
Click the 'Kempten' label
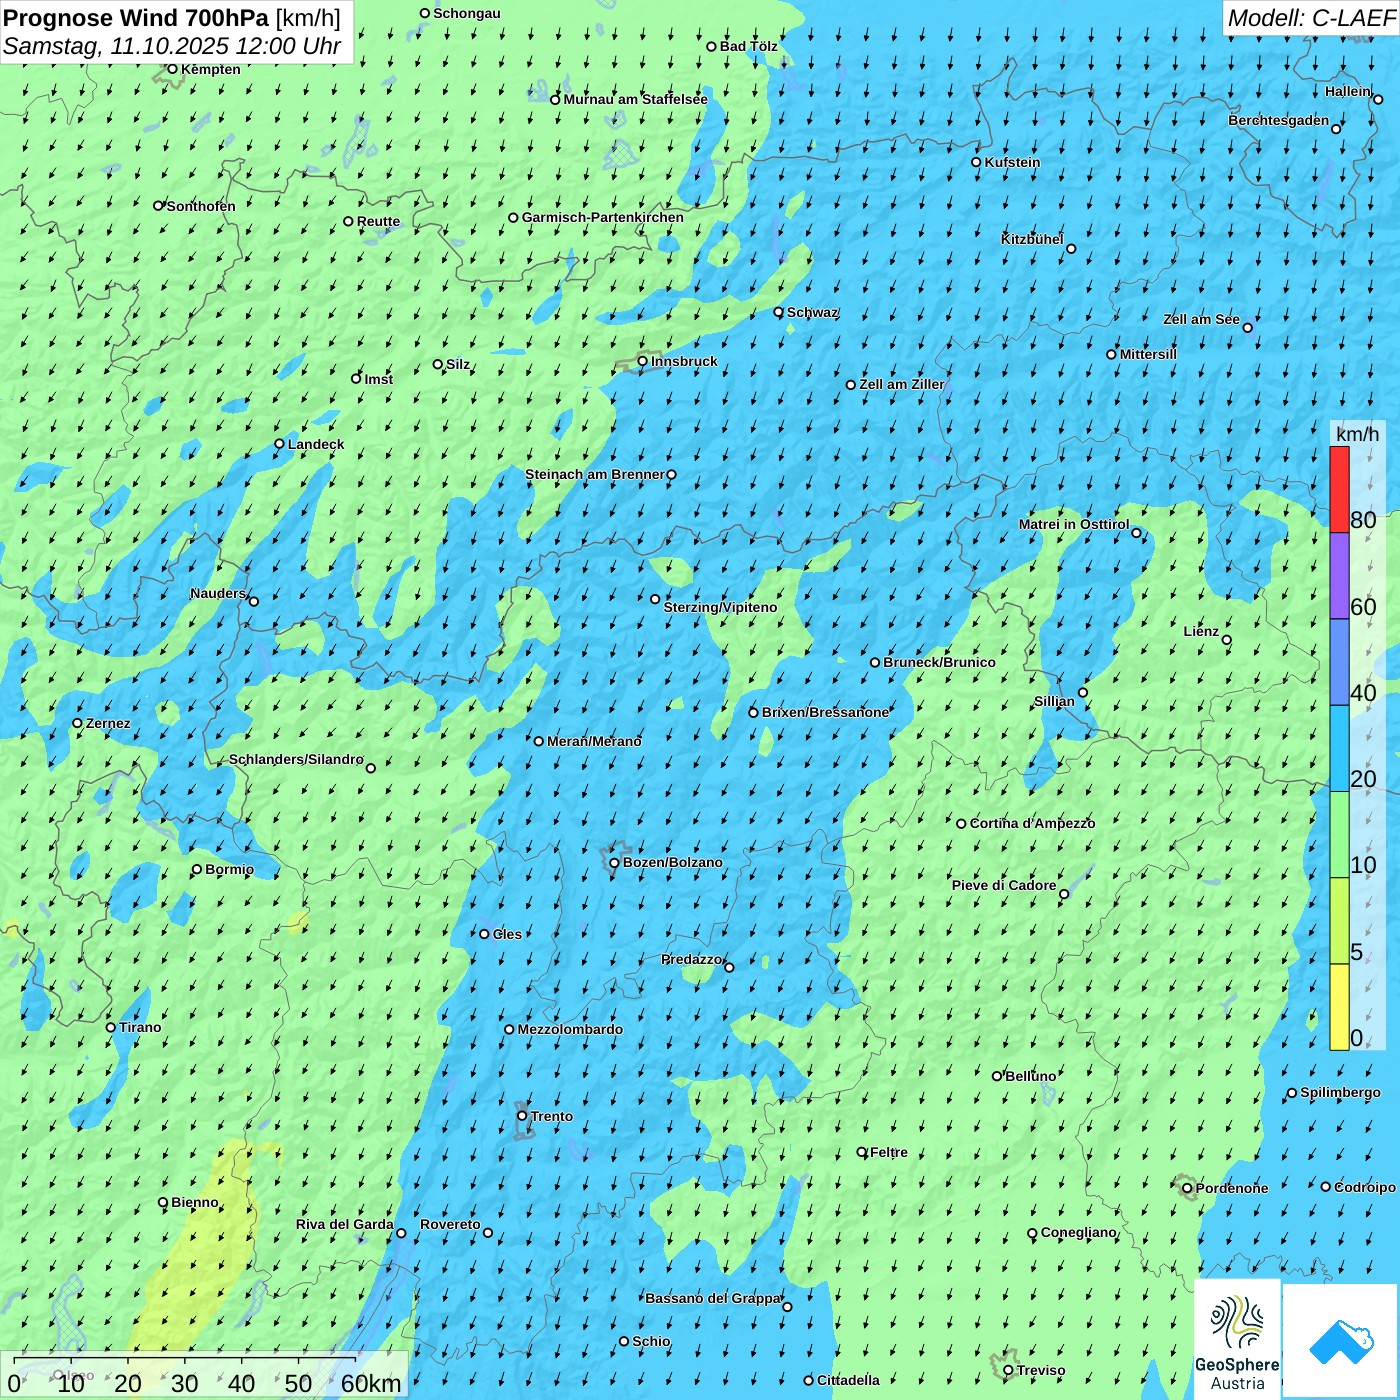(211, 69)
